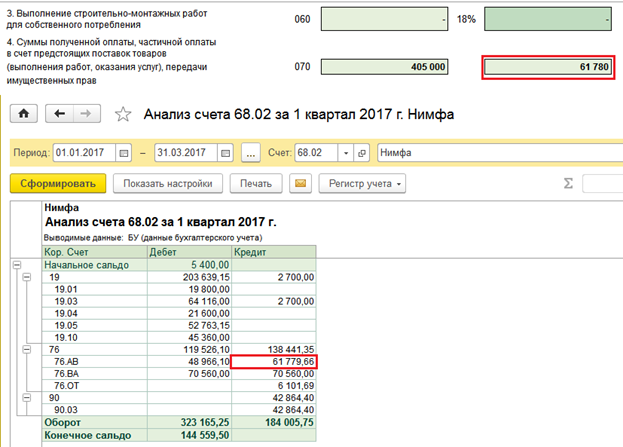This screenshot has width=623, height=447.
Task: Send report by email envelope icon
Action: (x=300, y=184)
